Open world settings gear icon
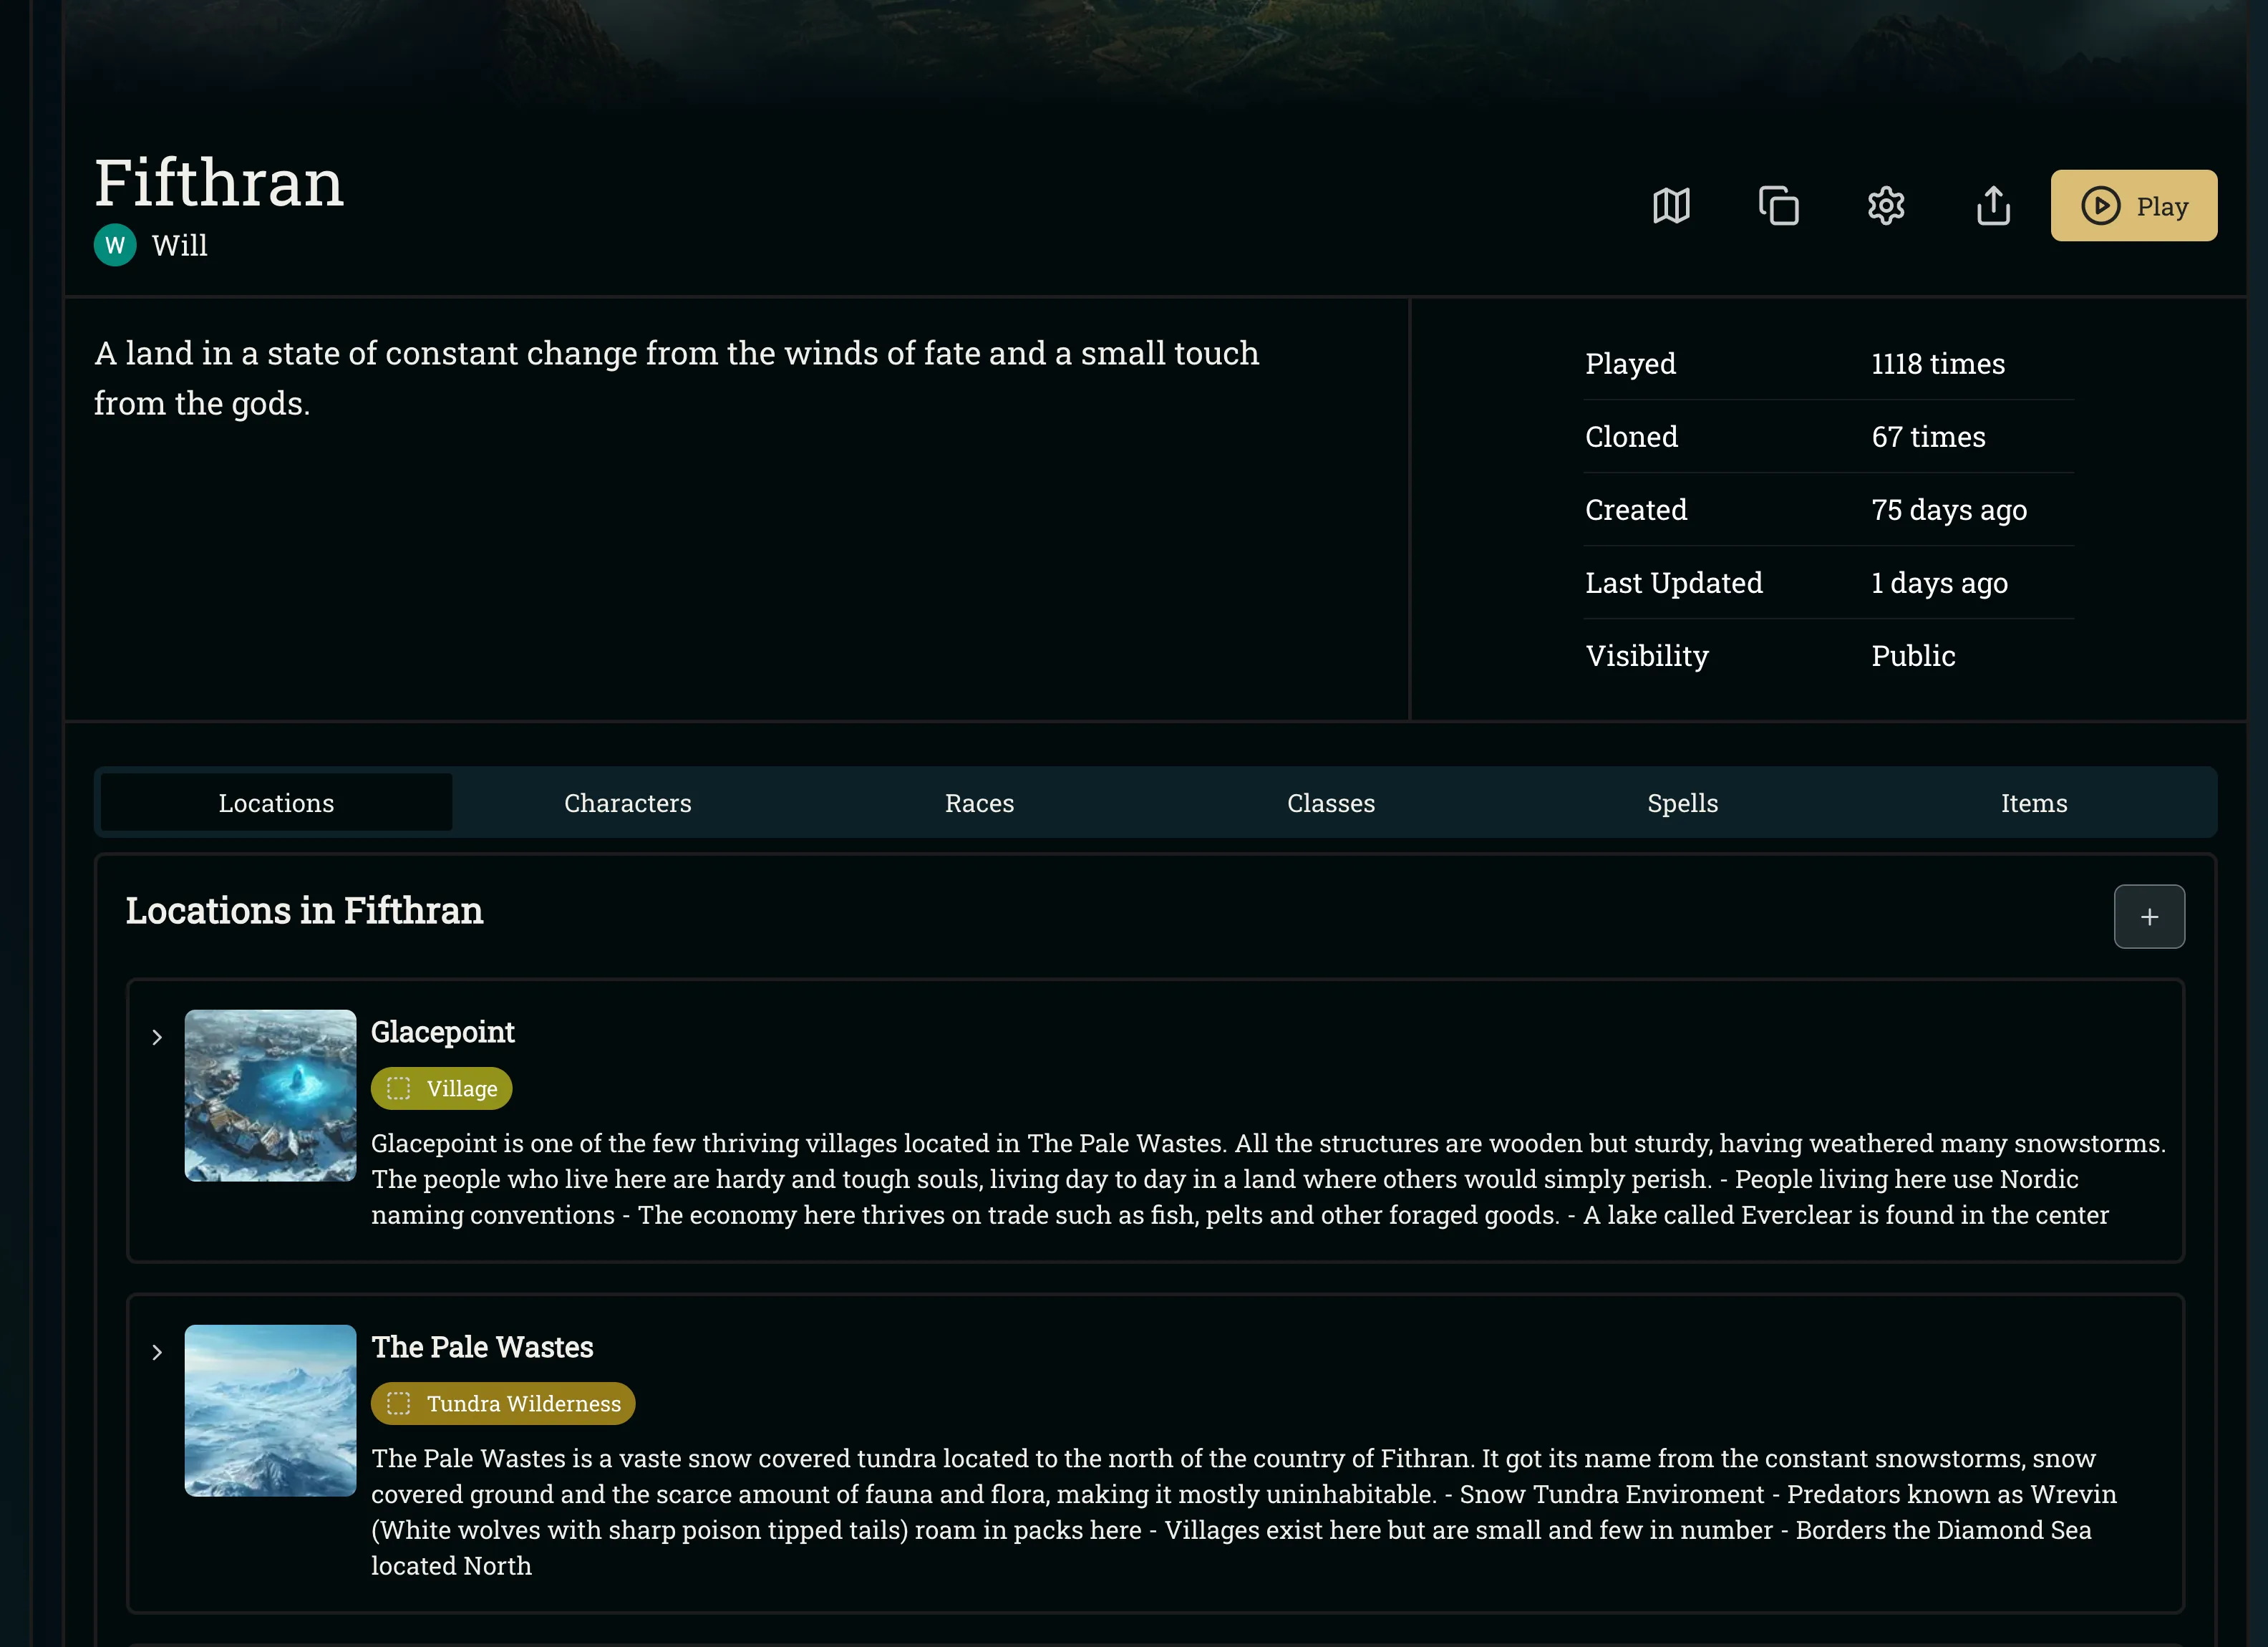 [1886, 206]
